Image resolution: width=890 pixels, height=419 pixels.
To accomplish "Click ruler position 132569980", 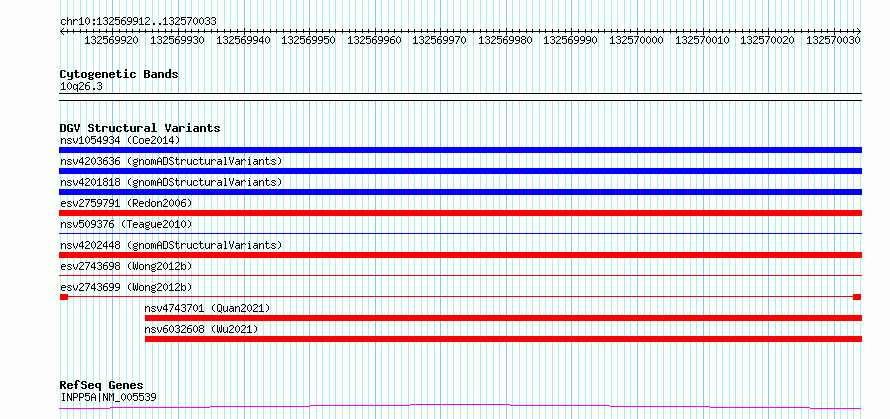I will point(505,40).
